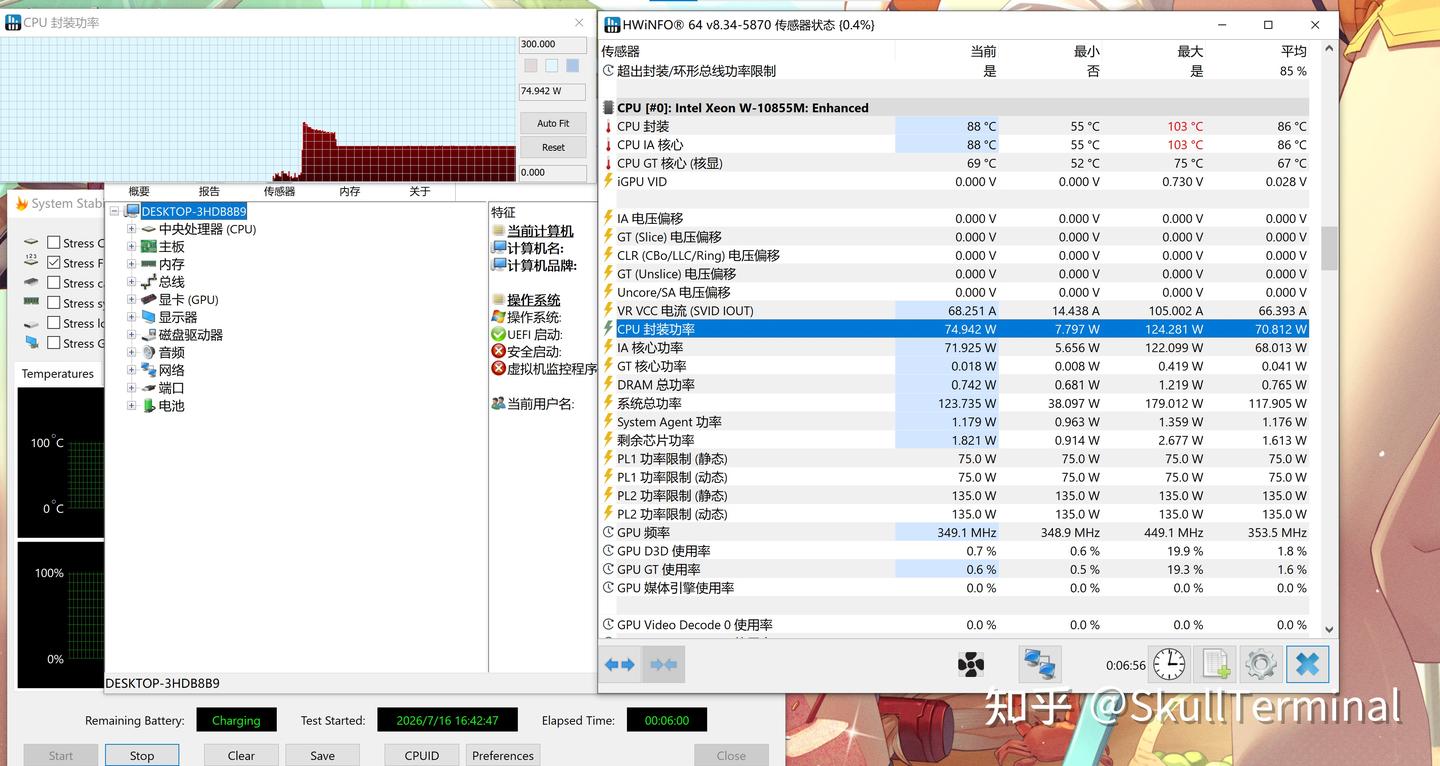The image size is (1440, 766).
Task: Click the CPU chip icon in sensor header
Action: [608, 107]
